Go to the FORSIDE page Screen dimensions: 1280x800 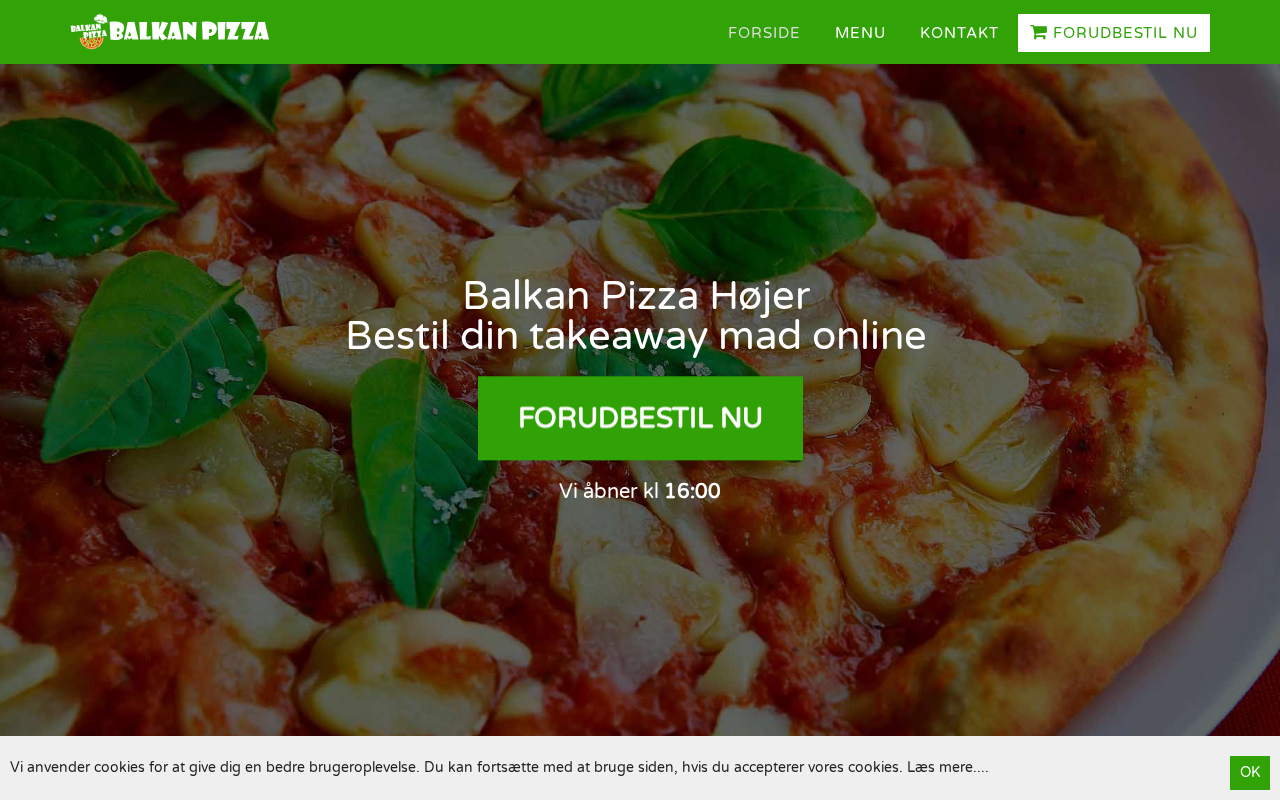pos(764,33)
